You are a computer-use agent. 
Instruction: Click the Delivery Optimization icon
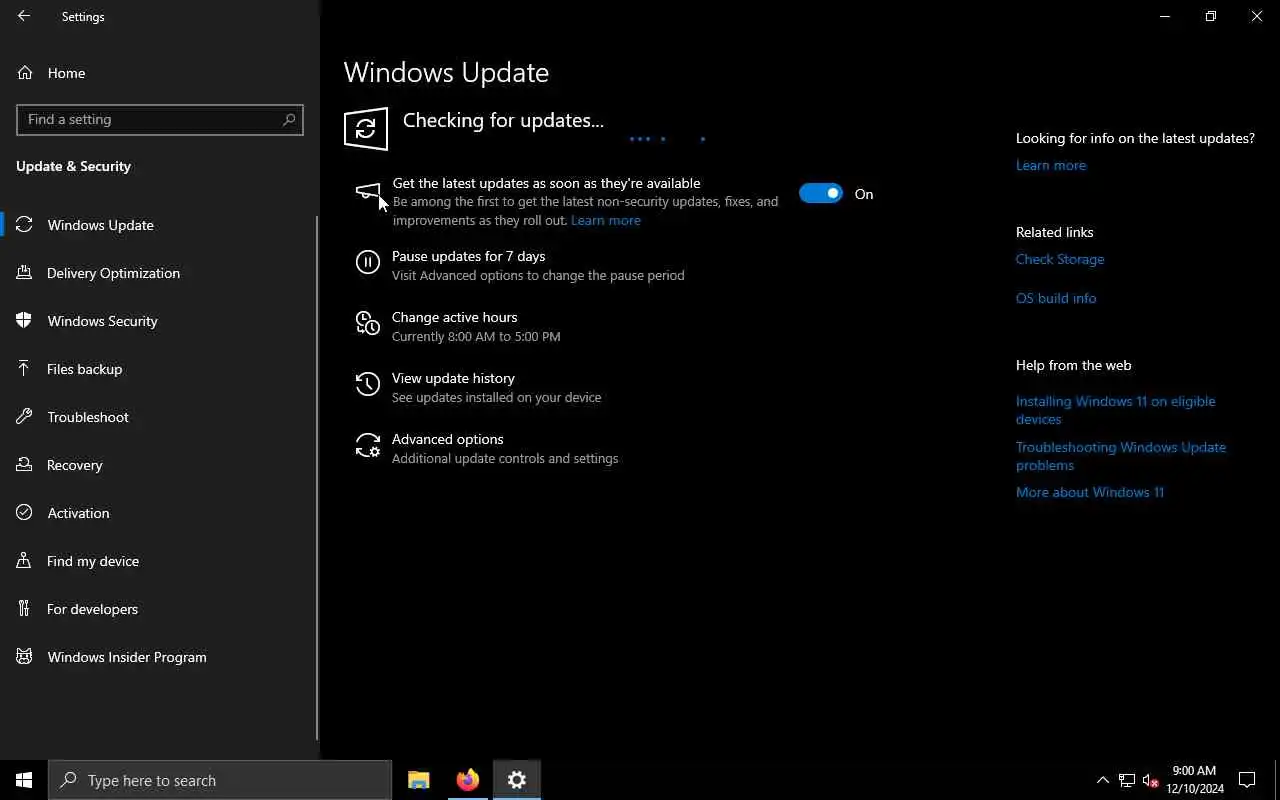click(x=24, y=273)
